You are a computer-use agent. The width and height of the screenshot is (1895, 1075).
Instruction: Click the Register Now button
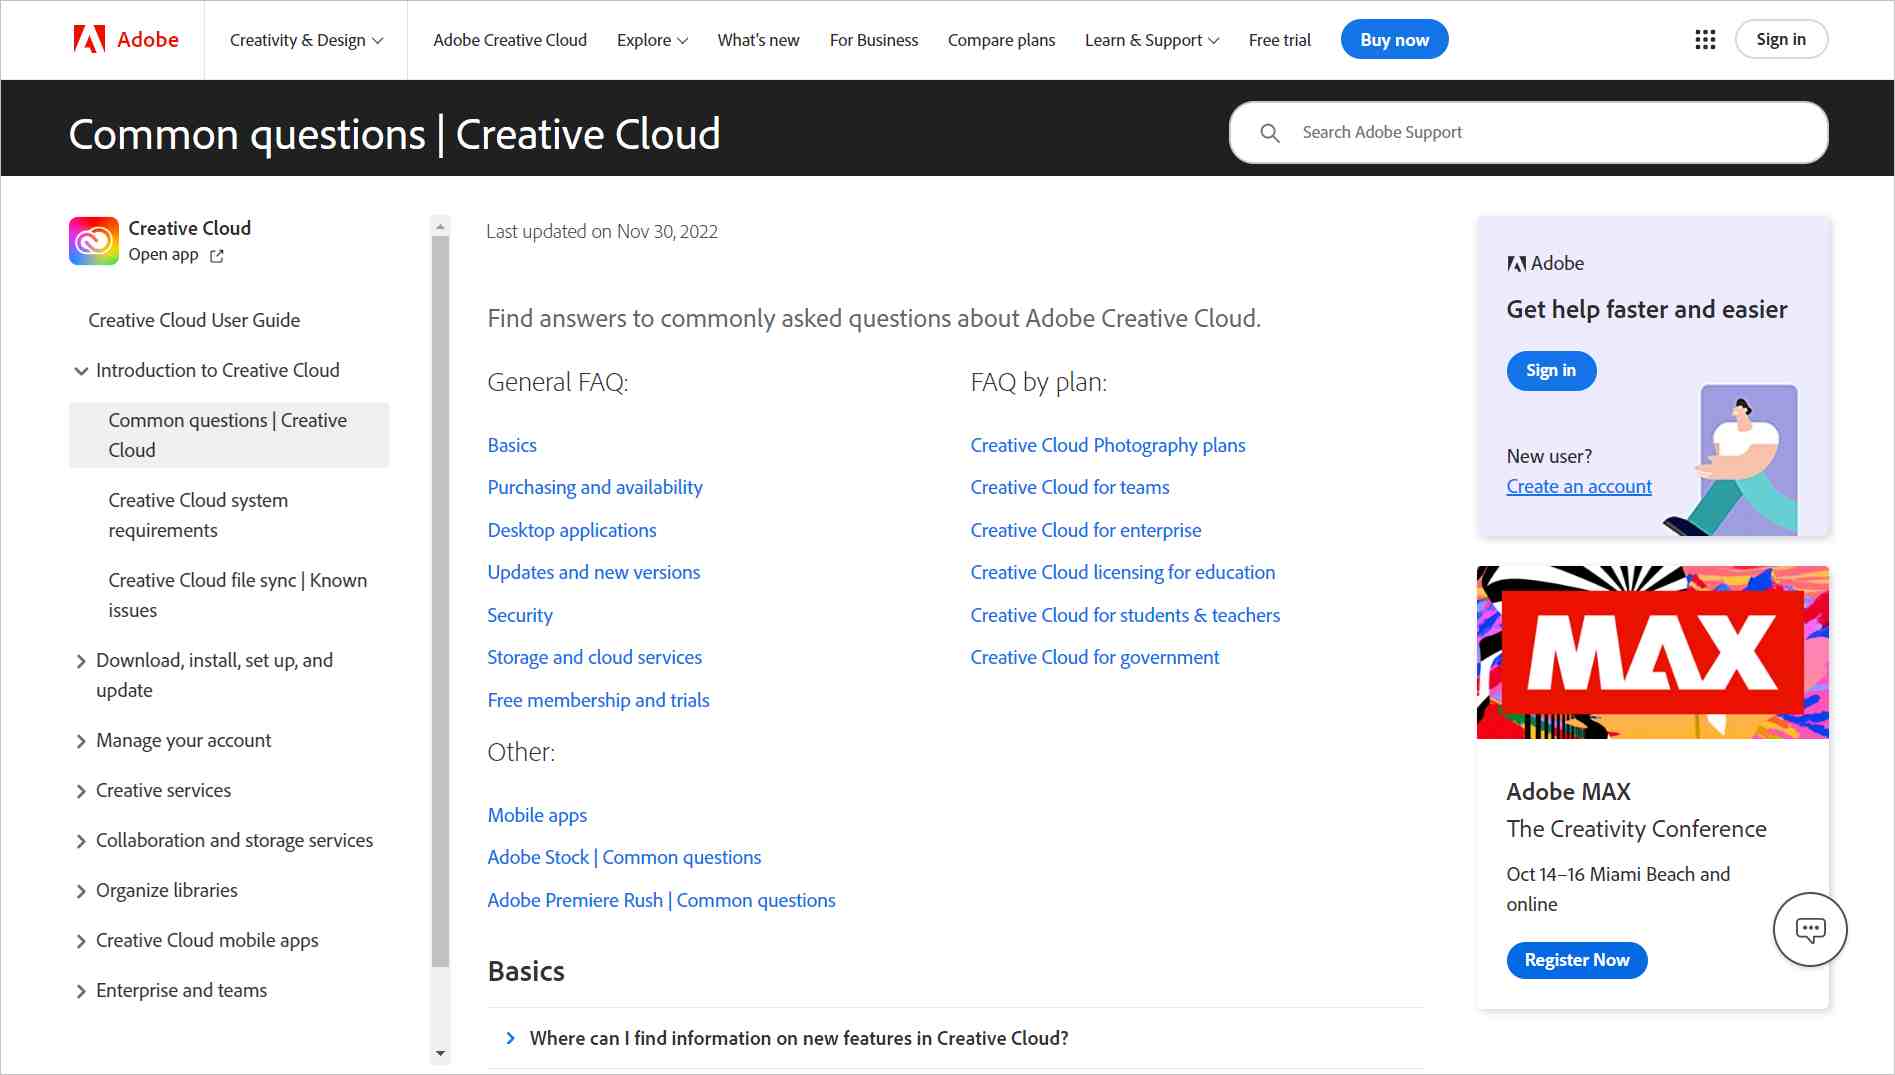click(1577, 960)
